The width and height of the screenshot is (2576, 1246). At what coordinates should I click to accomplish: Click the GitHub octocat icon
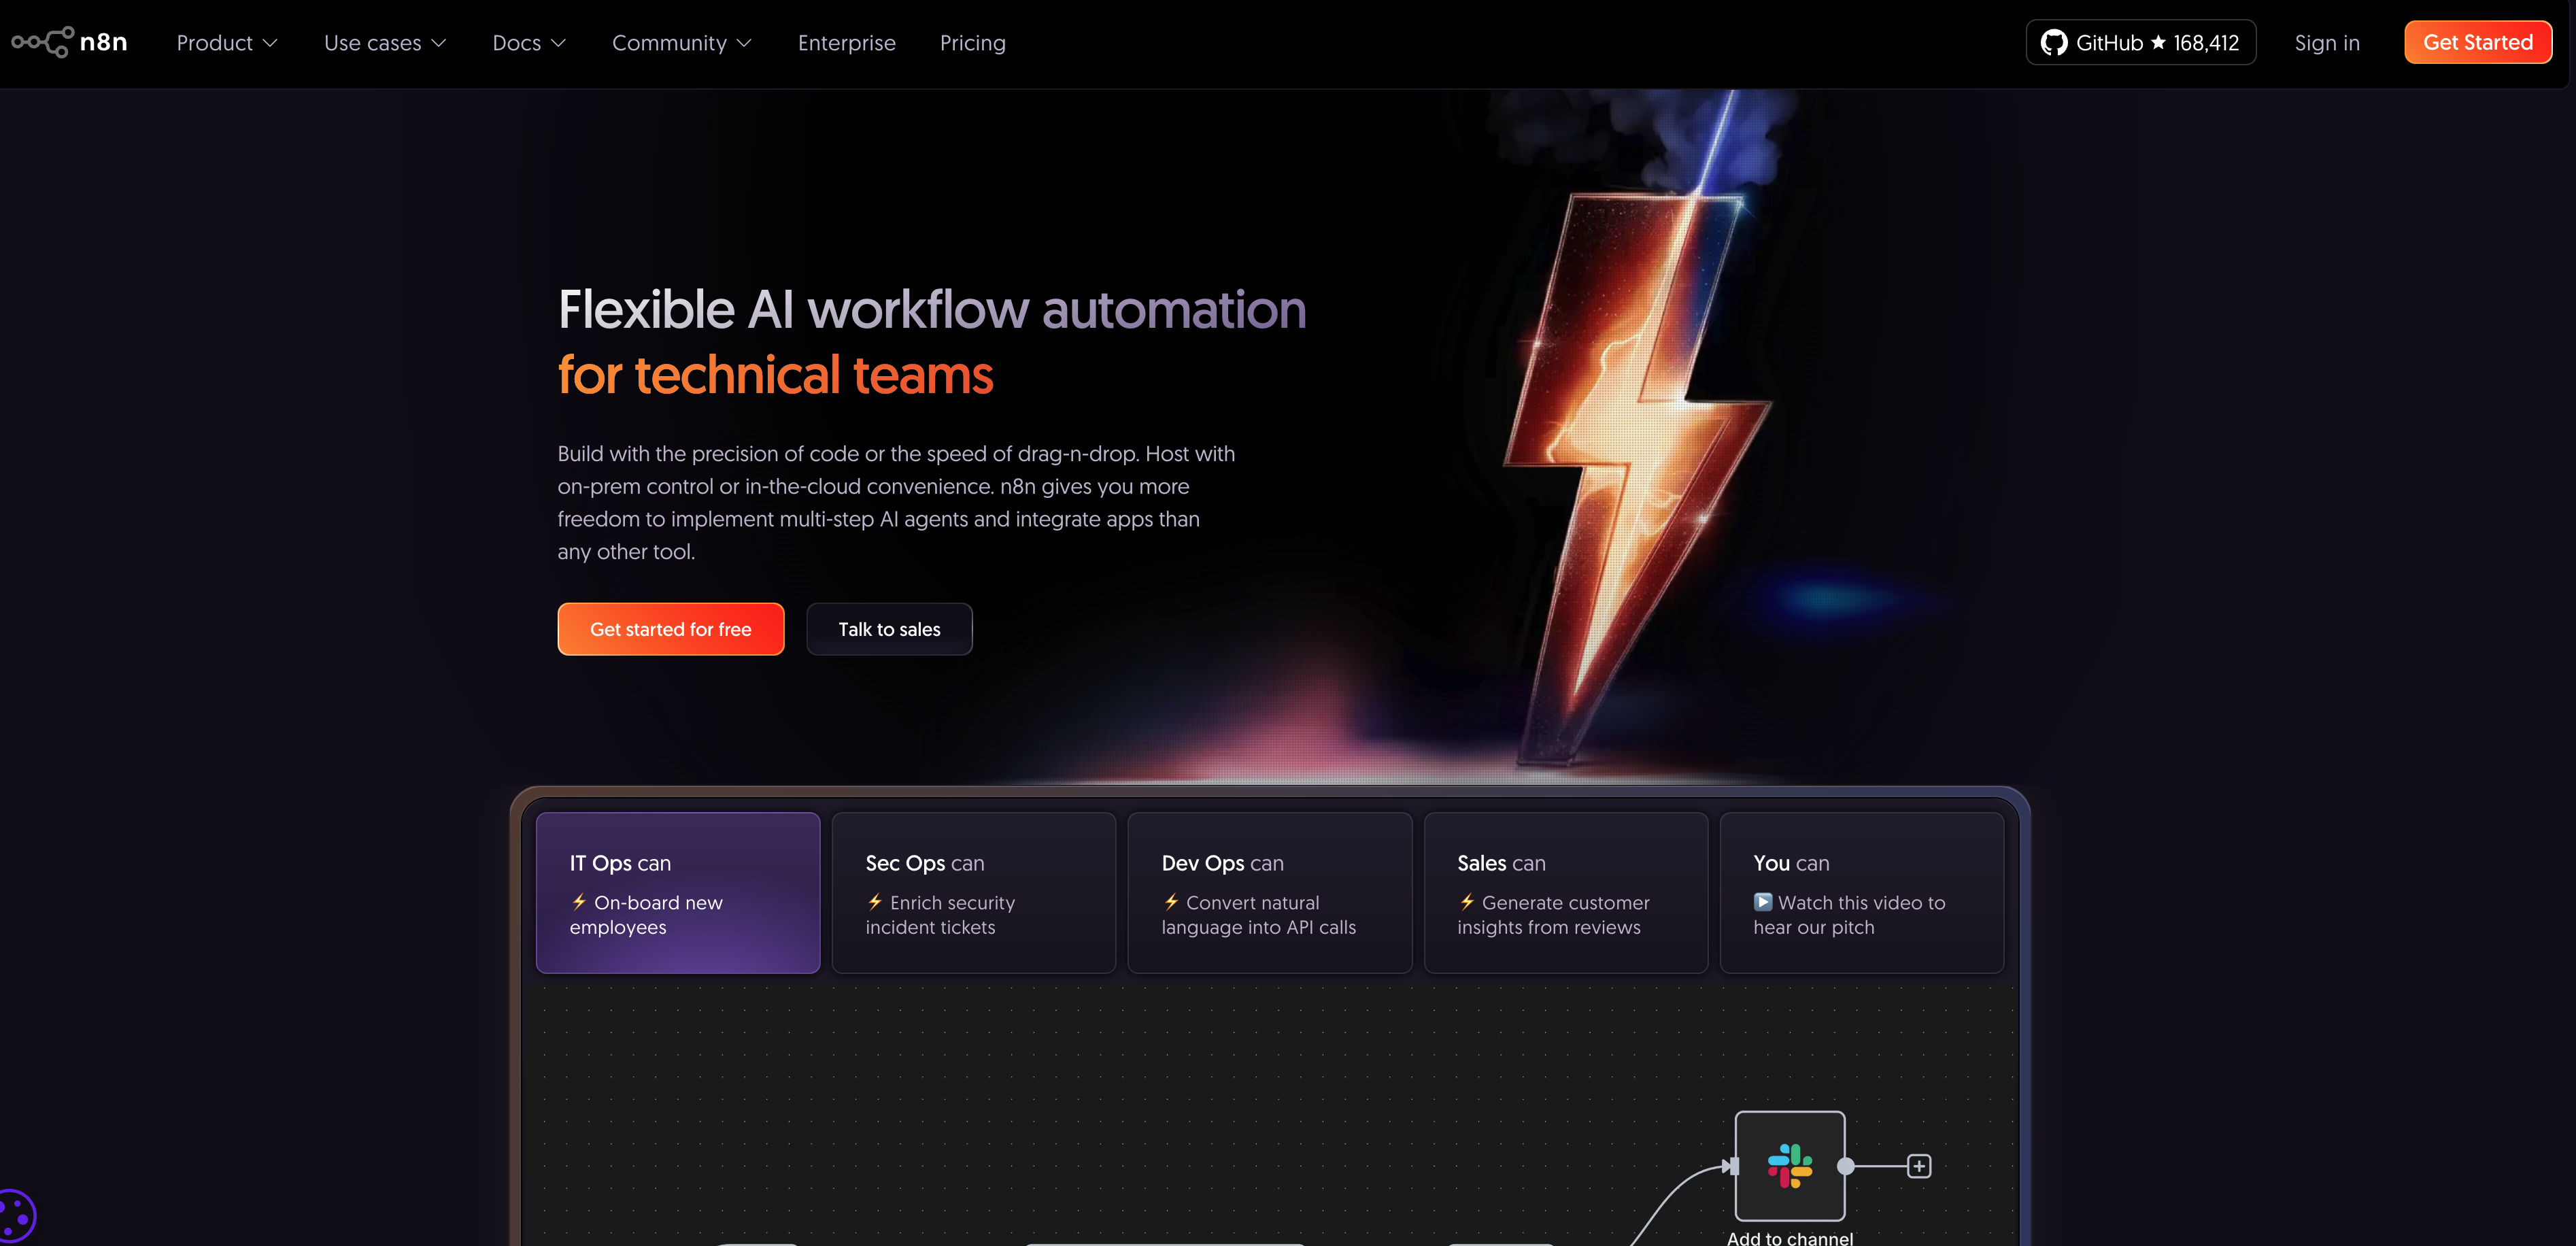tap(2053, 43)
